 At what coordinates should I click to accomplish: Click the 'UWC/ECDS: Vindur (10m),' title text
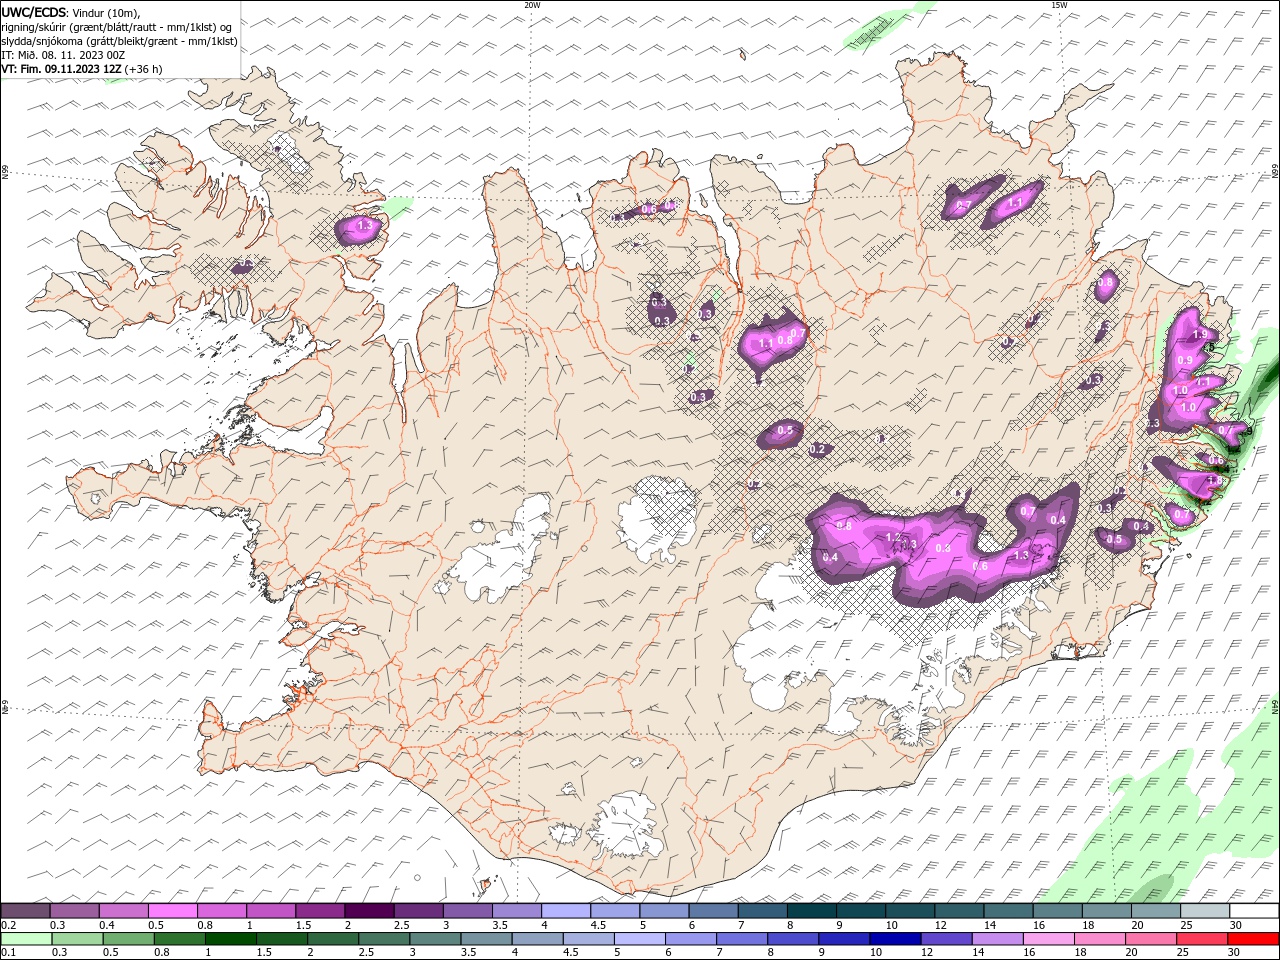pyautogui.click(x=71, y=12)
